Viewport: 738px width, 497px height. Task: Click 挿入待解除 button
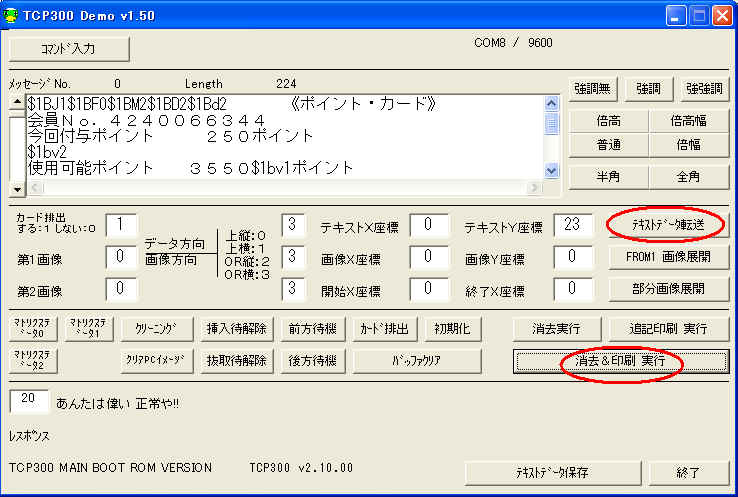(x=237, y=329)
